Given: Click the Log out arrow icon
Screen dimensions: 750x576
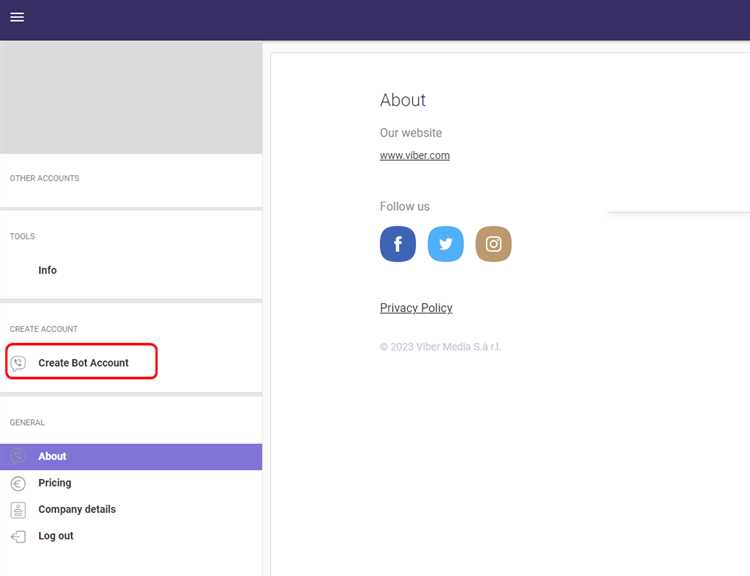Looking at the screenshot, I should (x=18, y=536).
